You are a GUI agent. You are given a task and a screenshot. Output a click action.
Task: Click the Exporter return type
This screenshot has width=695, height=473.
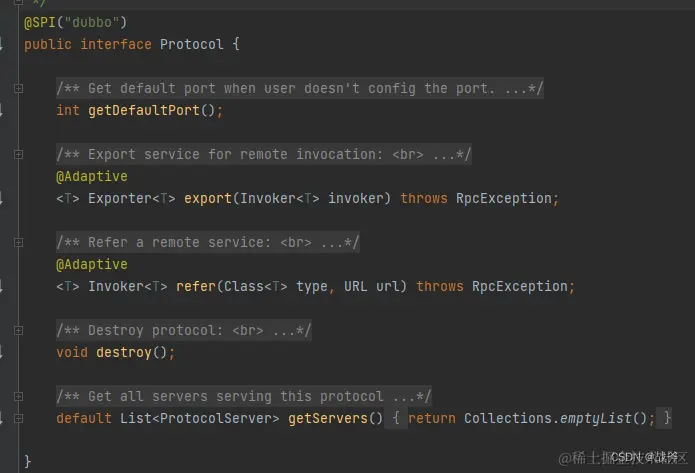pyautogui.click(x=120, y=198)
